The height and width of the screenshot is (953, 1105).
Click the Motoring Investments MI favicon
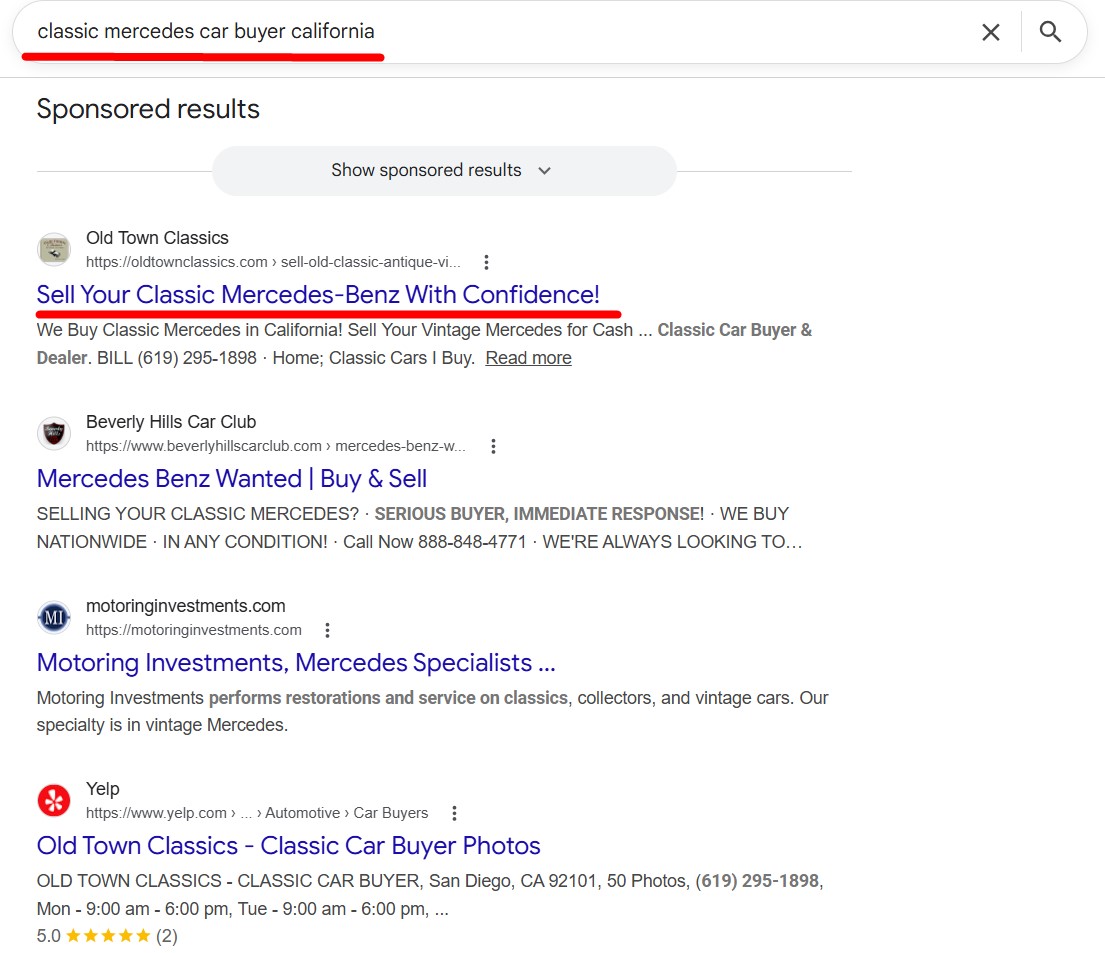click(54, 618)
